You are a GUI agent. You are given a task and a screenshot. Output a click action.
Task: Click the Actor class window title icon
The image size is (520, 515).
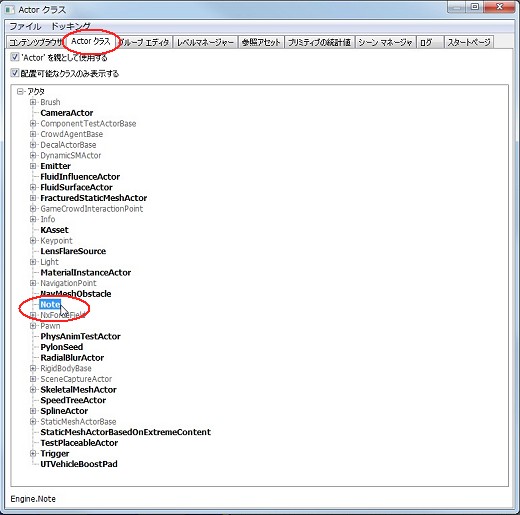click(10, 9)
